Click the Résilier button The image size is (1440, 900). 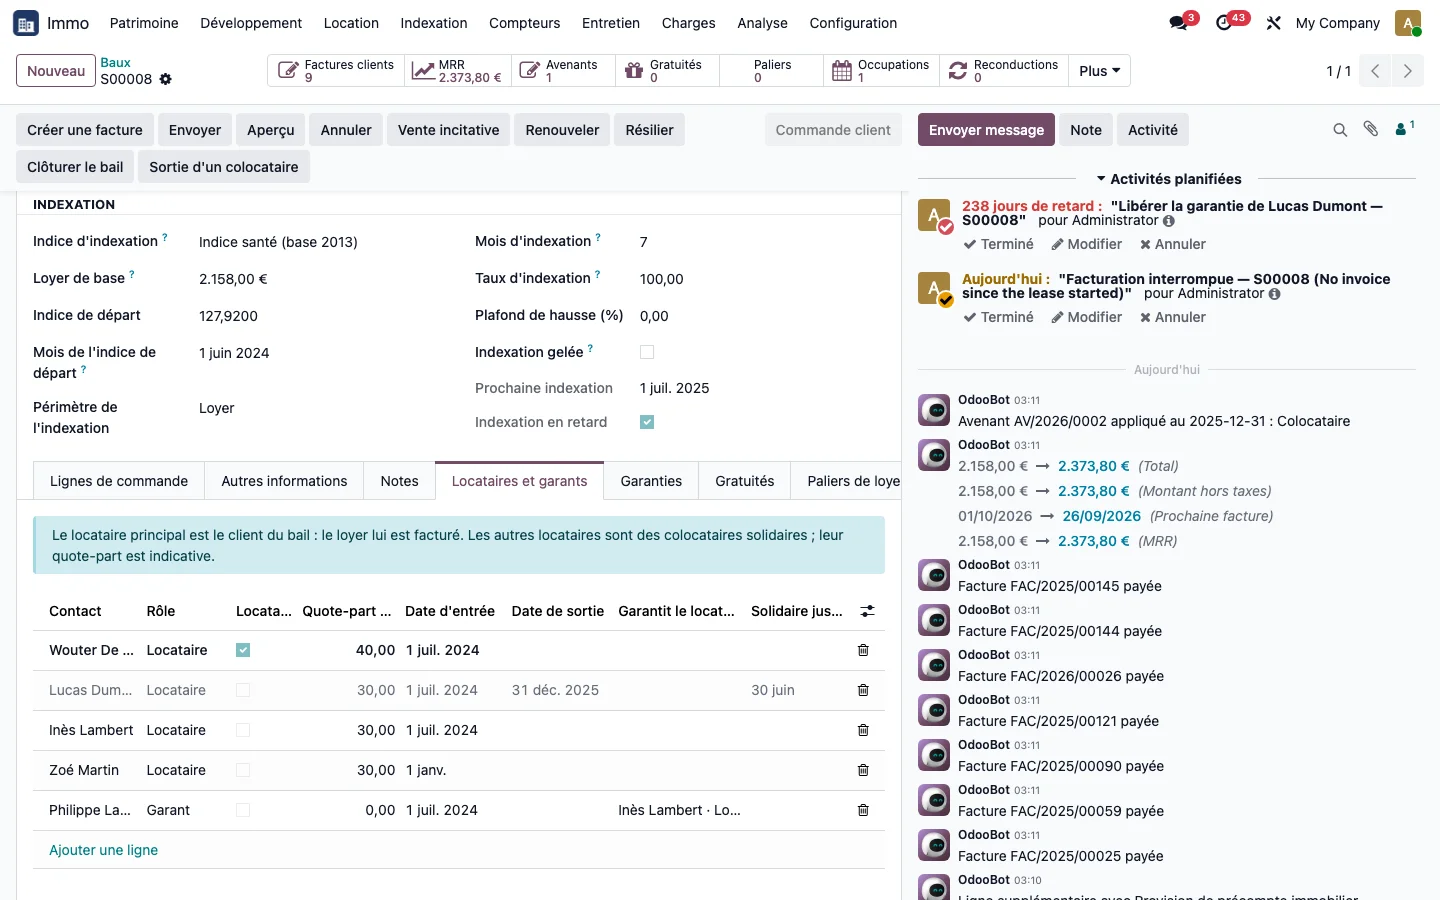649,130
